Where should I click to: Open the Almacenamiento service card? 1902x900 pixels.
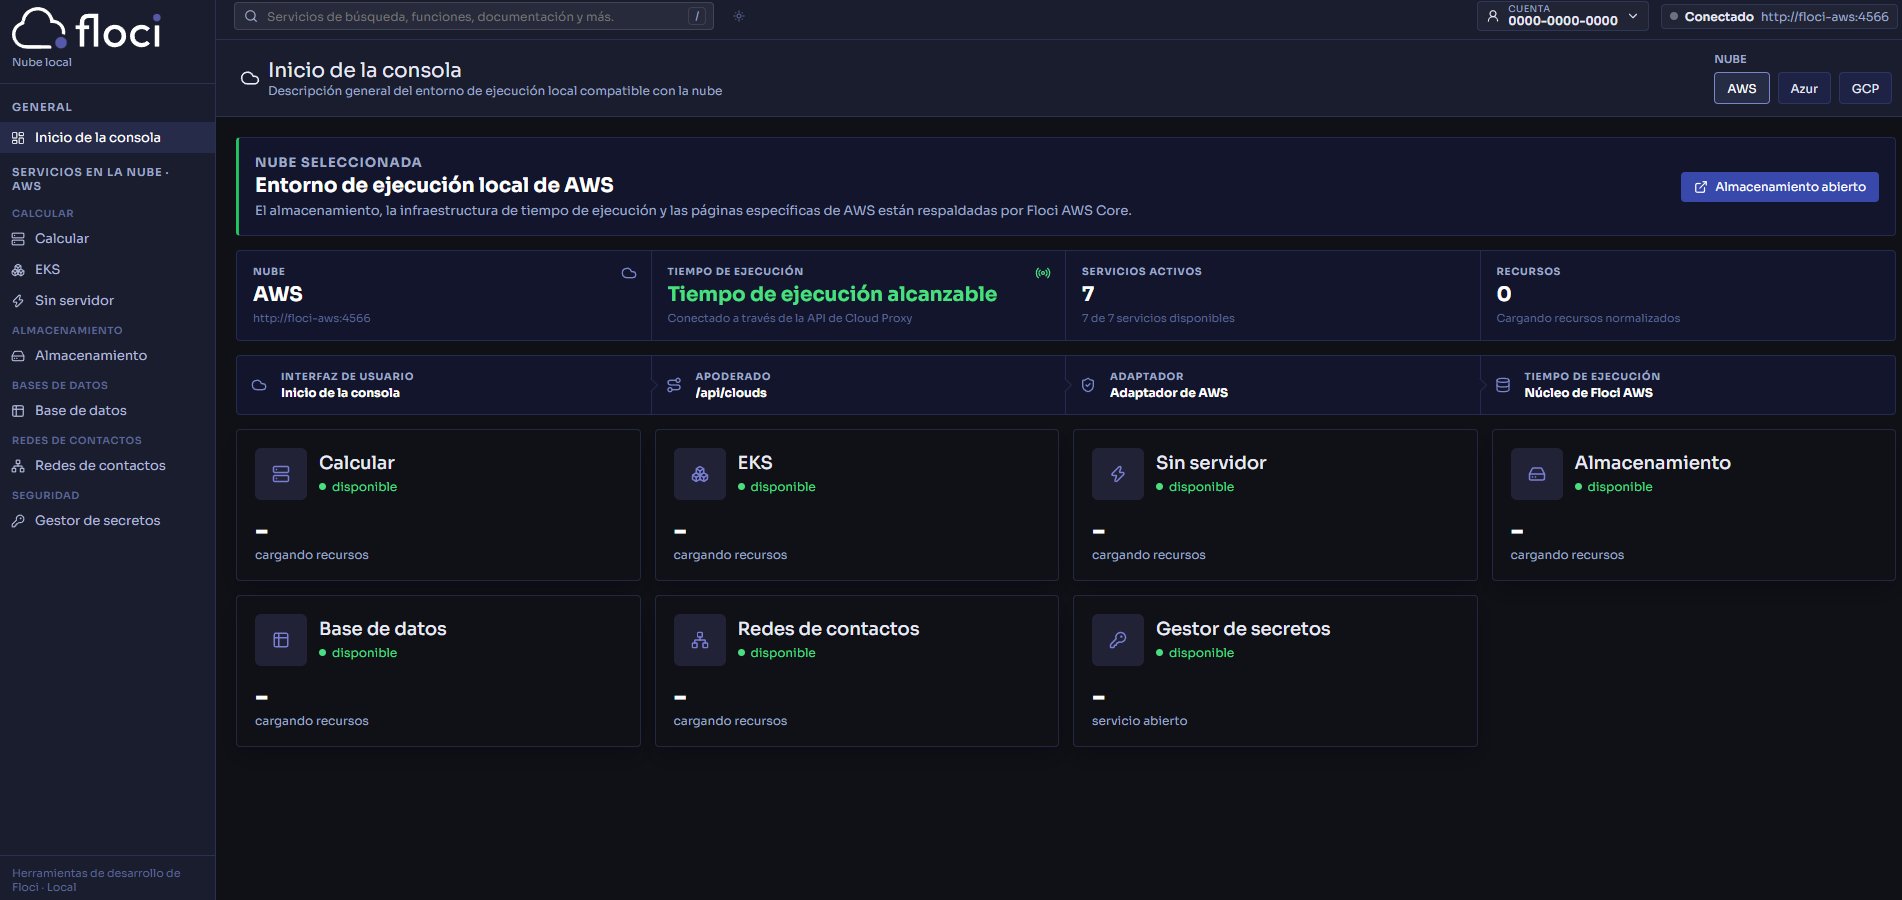1693,505
